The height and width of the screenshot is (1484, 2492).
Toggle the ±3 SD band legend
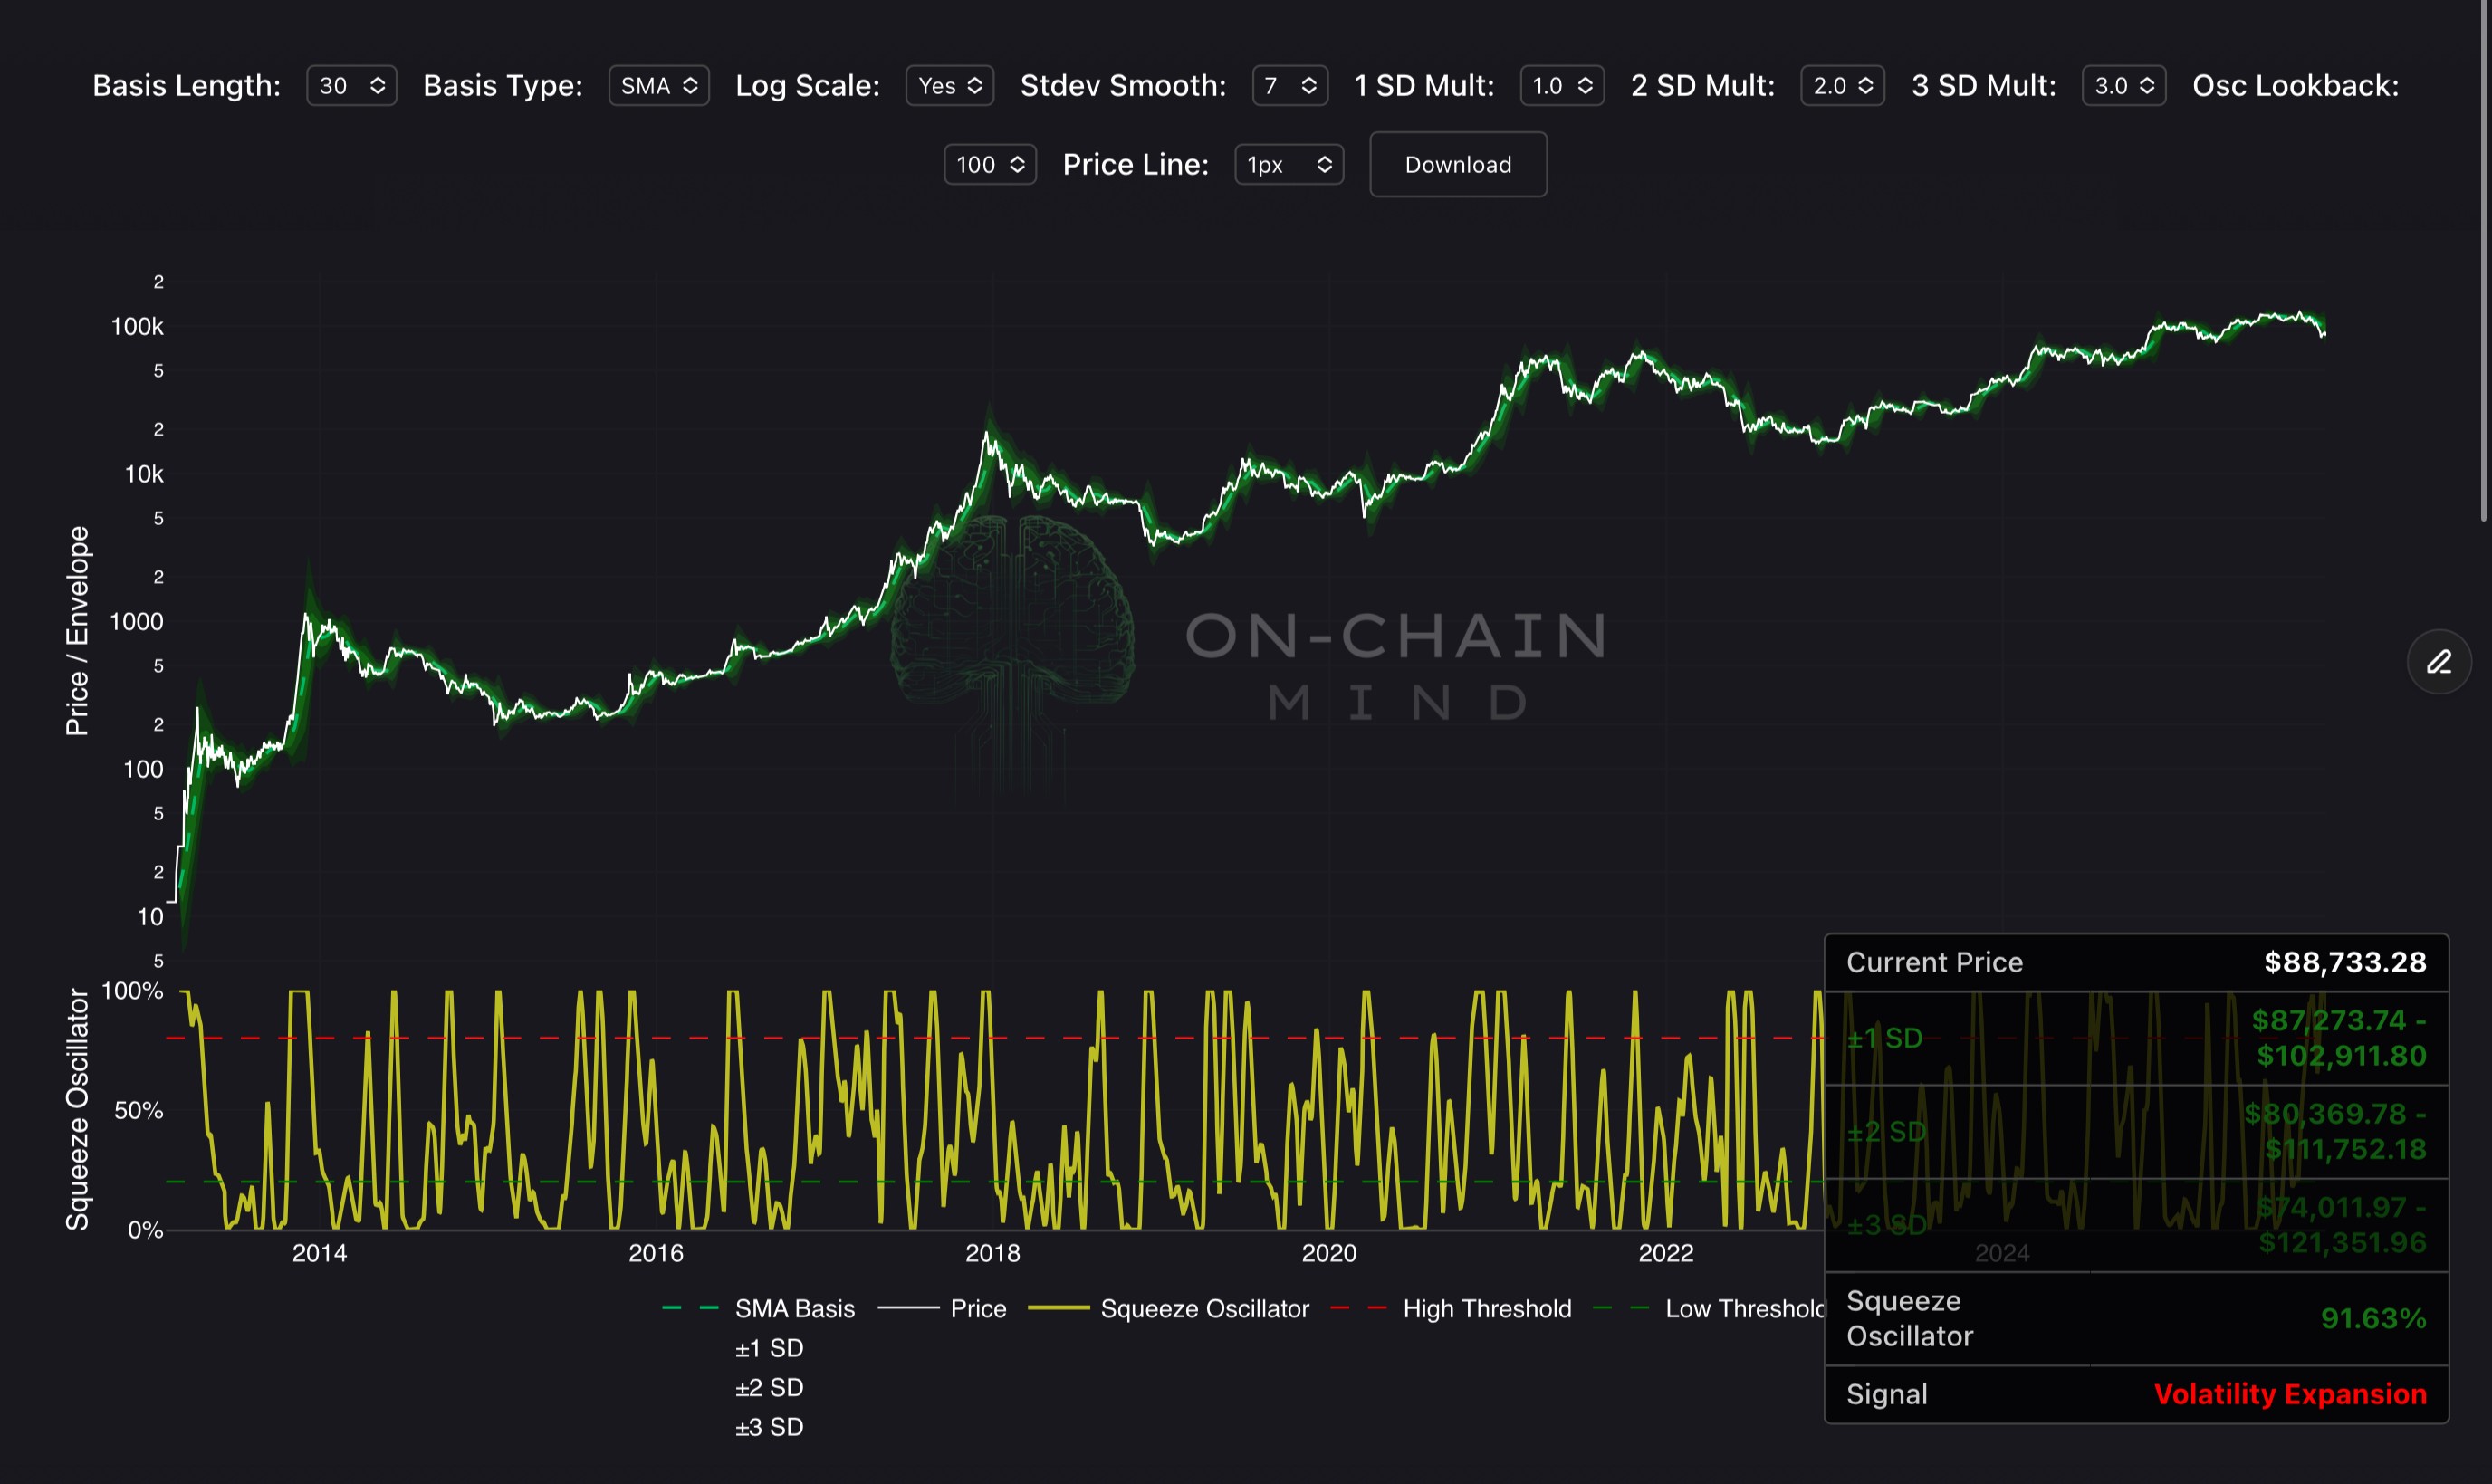[769, 1427]
